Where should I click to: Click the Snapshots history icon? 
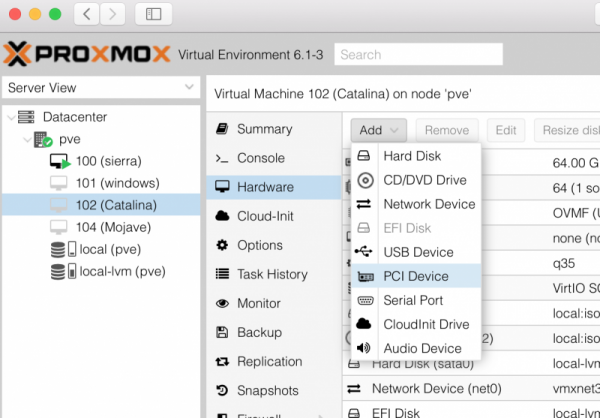(x=222, y=390)
